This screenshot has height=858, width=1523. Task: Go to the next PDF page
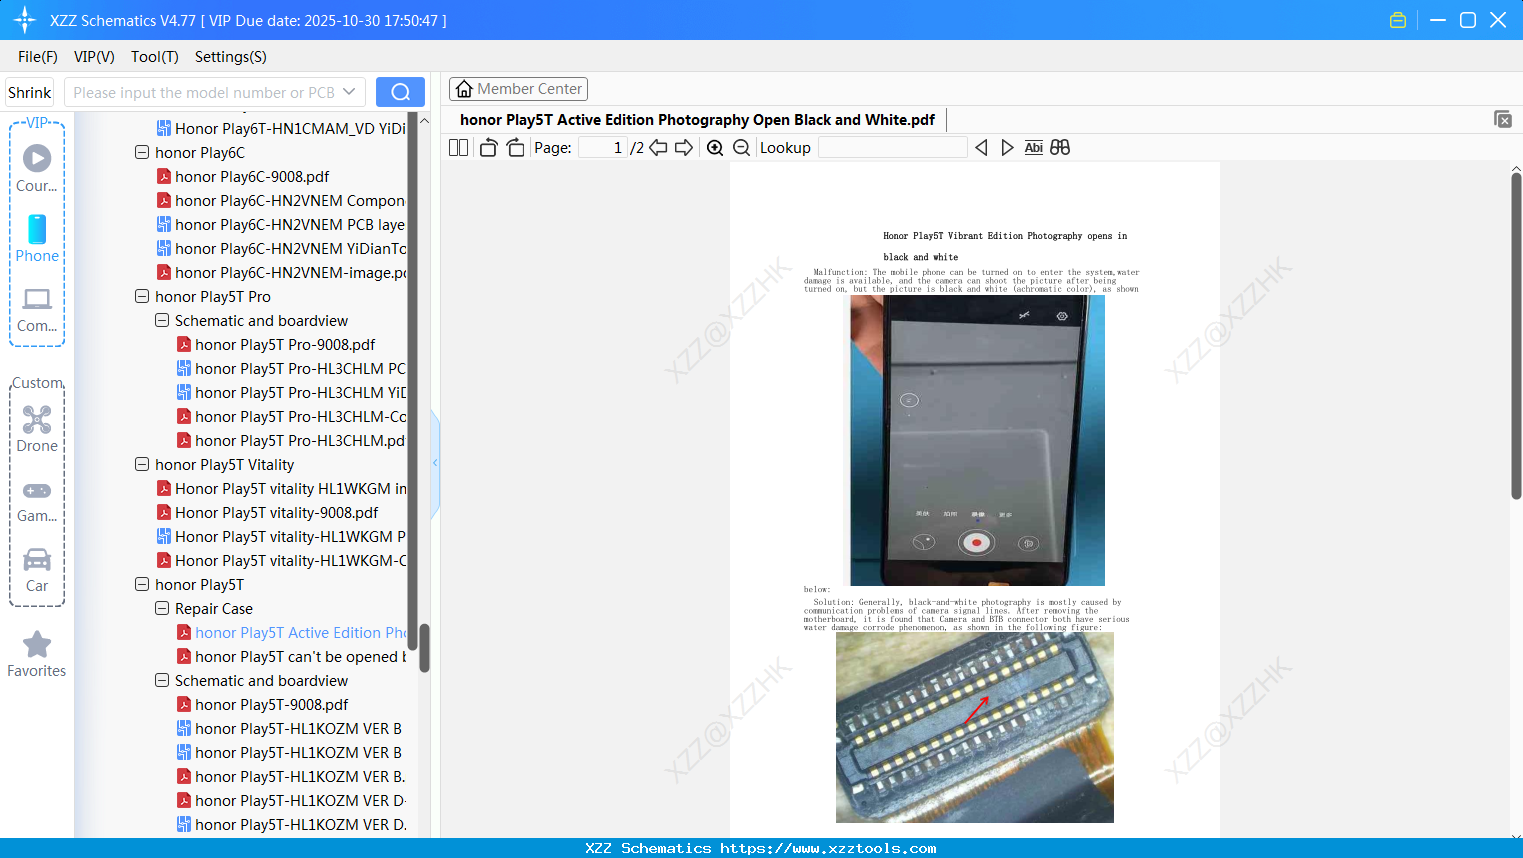point(684,148)
